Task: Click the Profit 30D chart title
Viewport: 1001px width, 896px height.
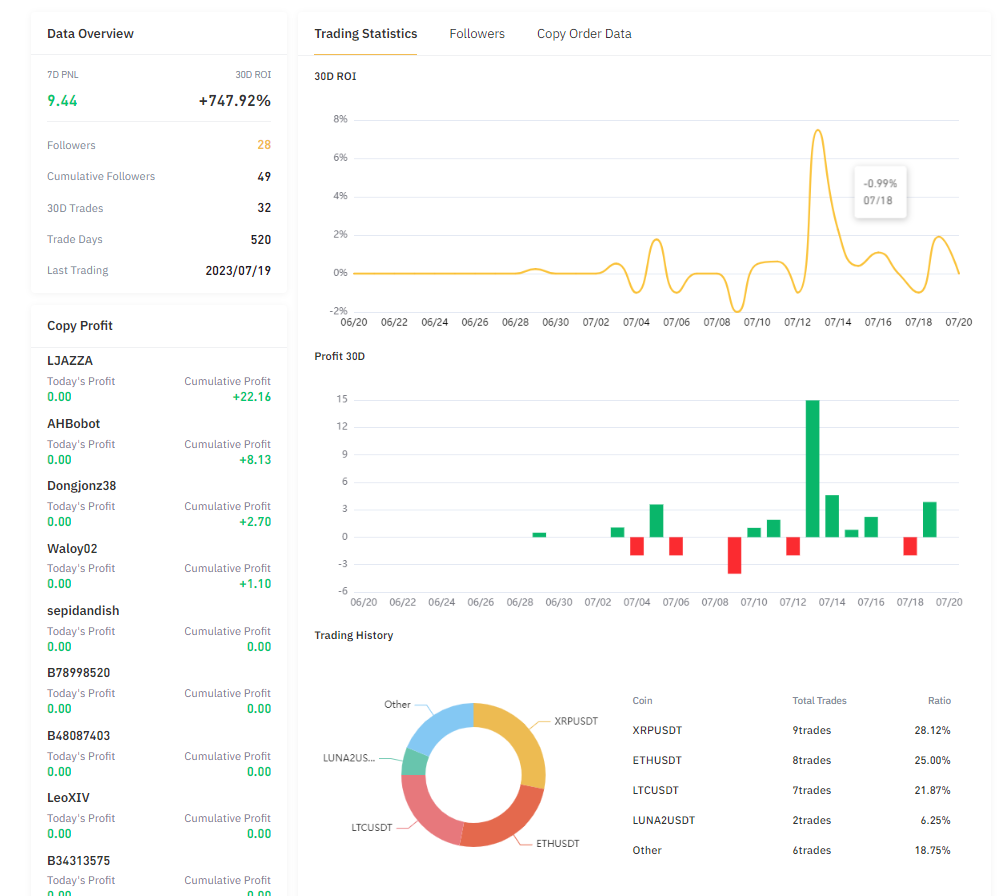Action: tap(340, 357)
